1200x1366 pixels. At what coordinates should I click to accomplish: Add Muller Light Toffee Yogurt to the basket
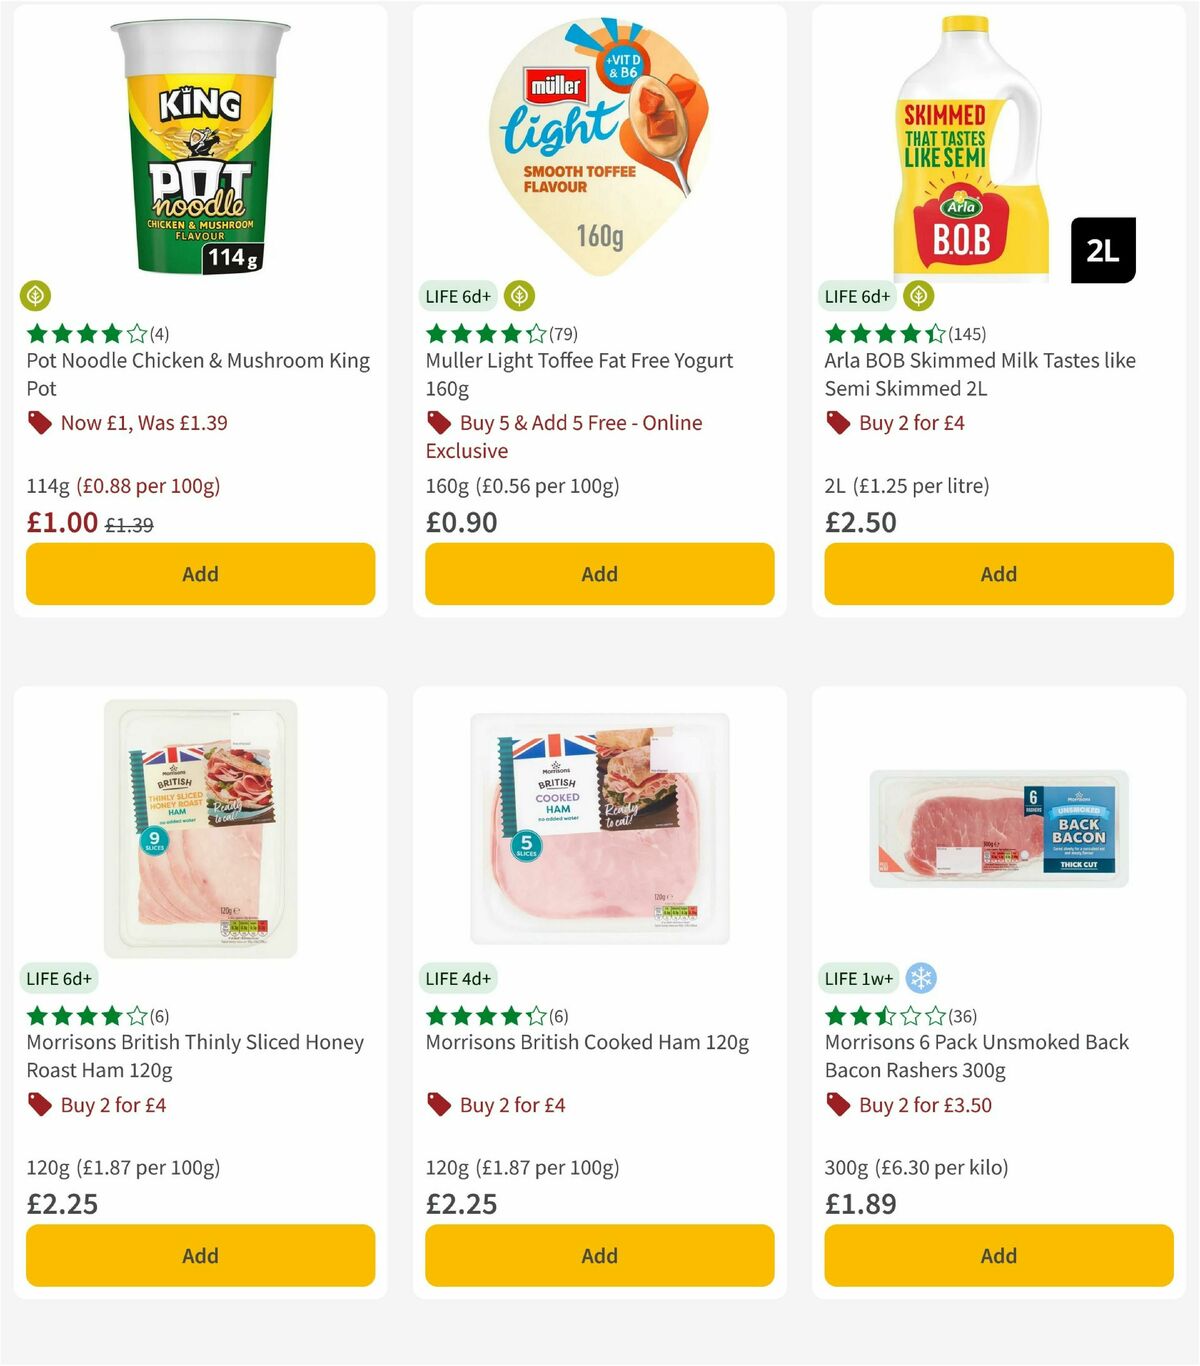pyautogui.click(x=598, y=574)
